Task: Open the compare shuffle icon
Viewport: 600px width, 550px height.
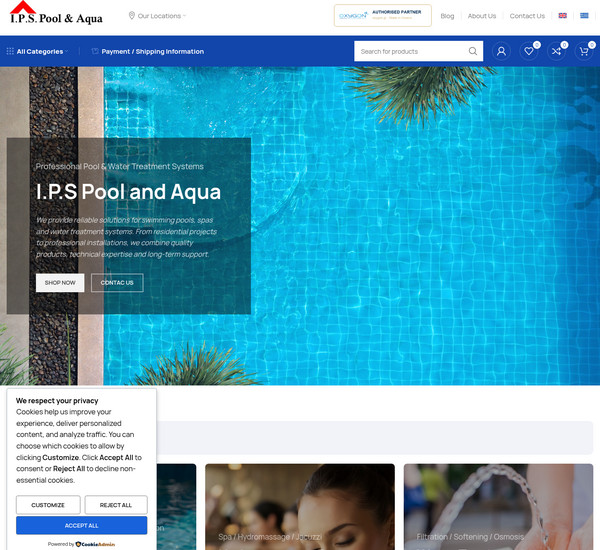Action: click(x=556, y=51)
